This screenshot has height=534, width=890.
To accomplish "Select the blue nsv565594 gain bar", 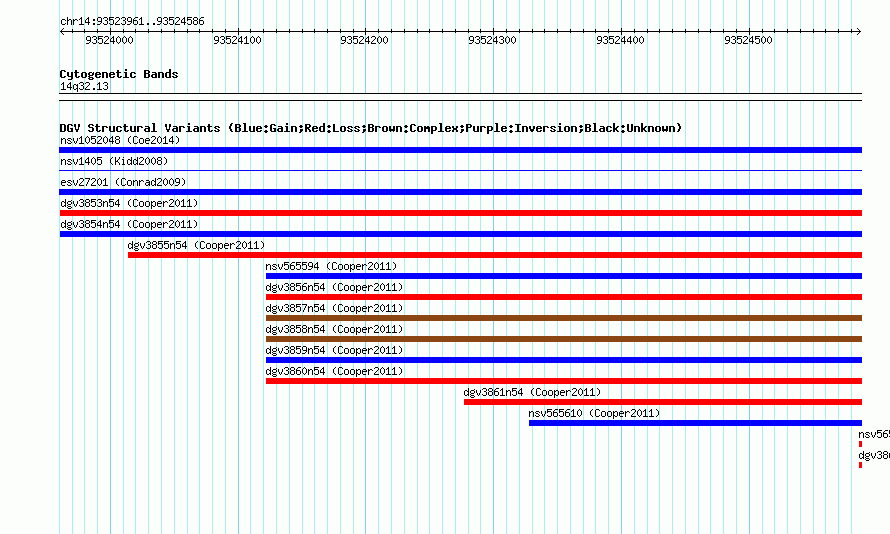I will (564, 276).
